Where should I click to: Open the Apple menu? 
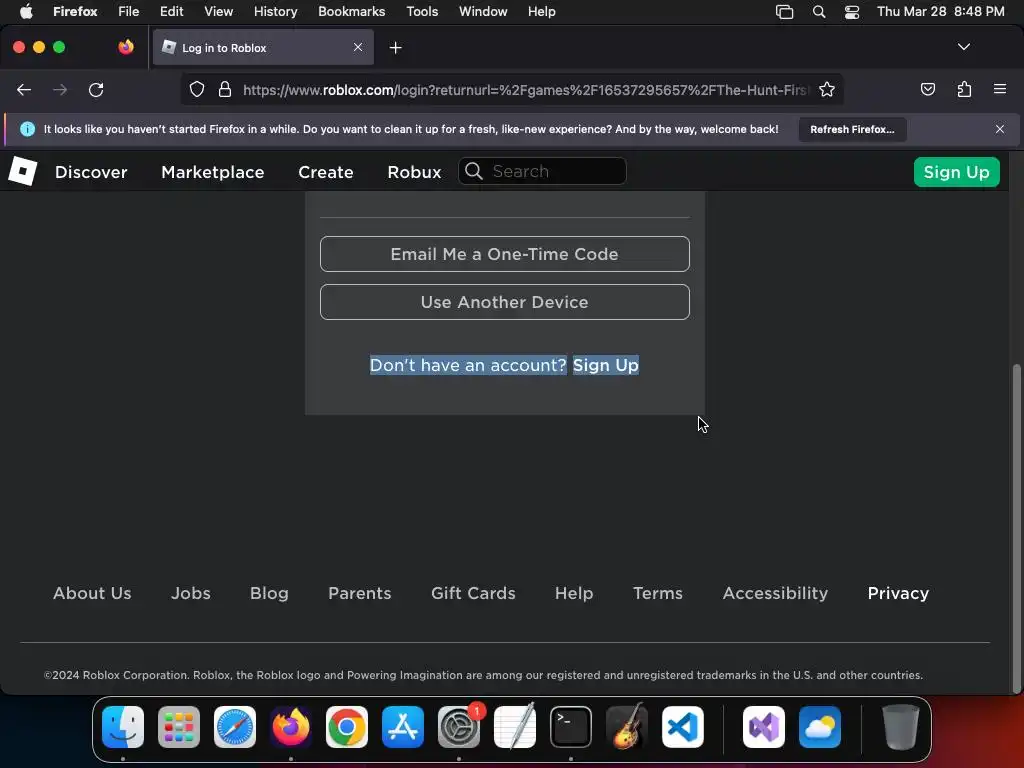click(x=26, y=12)
